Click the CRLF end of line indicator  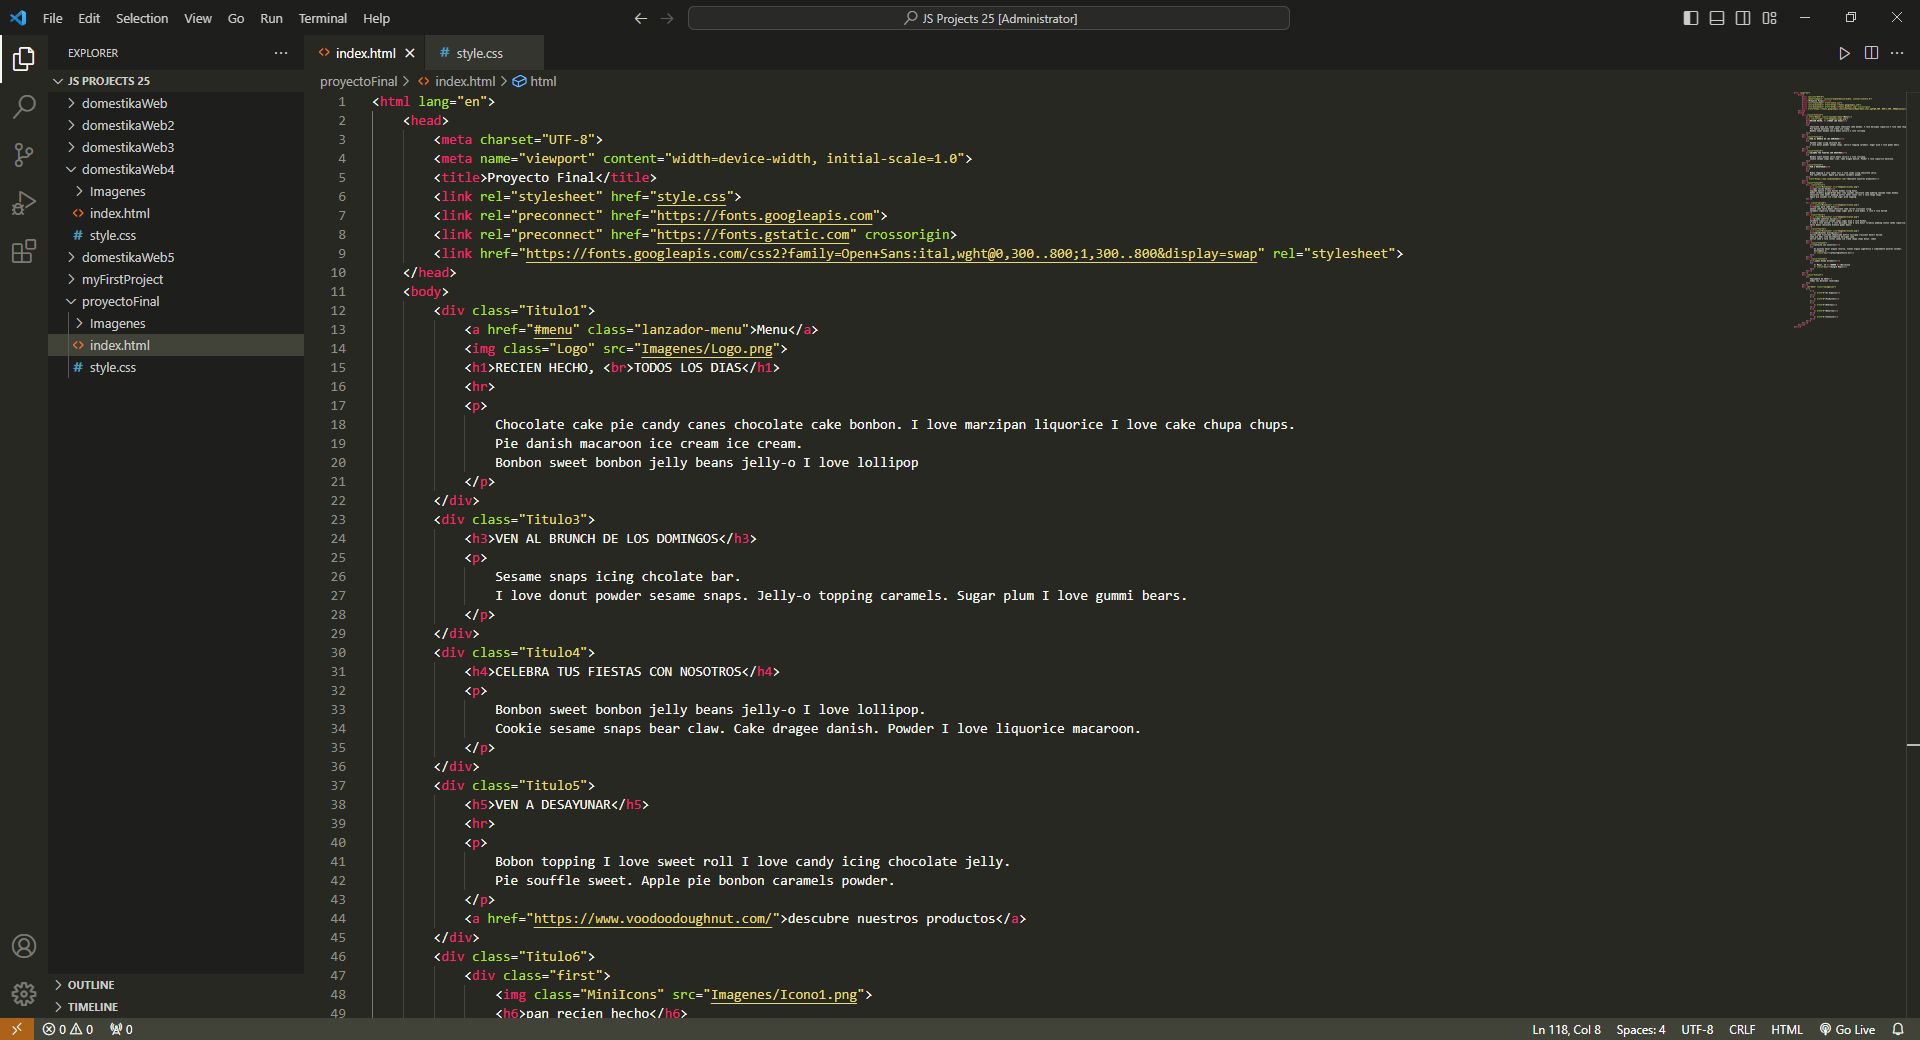(1742, 1029)
